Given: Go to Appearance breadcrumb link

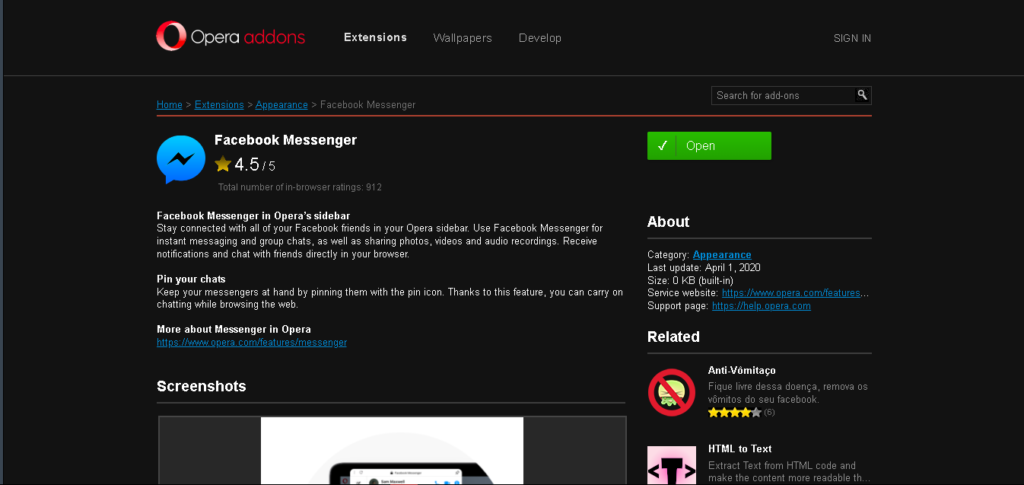Looking at the screenshot, I should point(281,104).
